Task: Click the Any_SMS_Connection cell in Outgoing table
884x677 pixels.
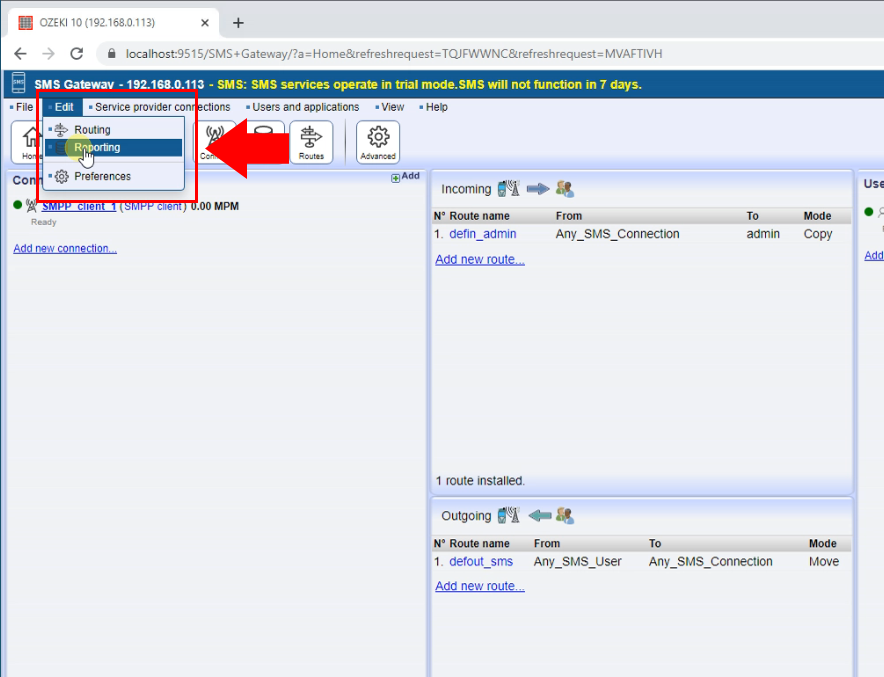Action: pos(710,561)
